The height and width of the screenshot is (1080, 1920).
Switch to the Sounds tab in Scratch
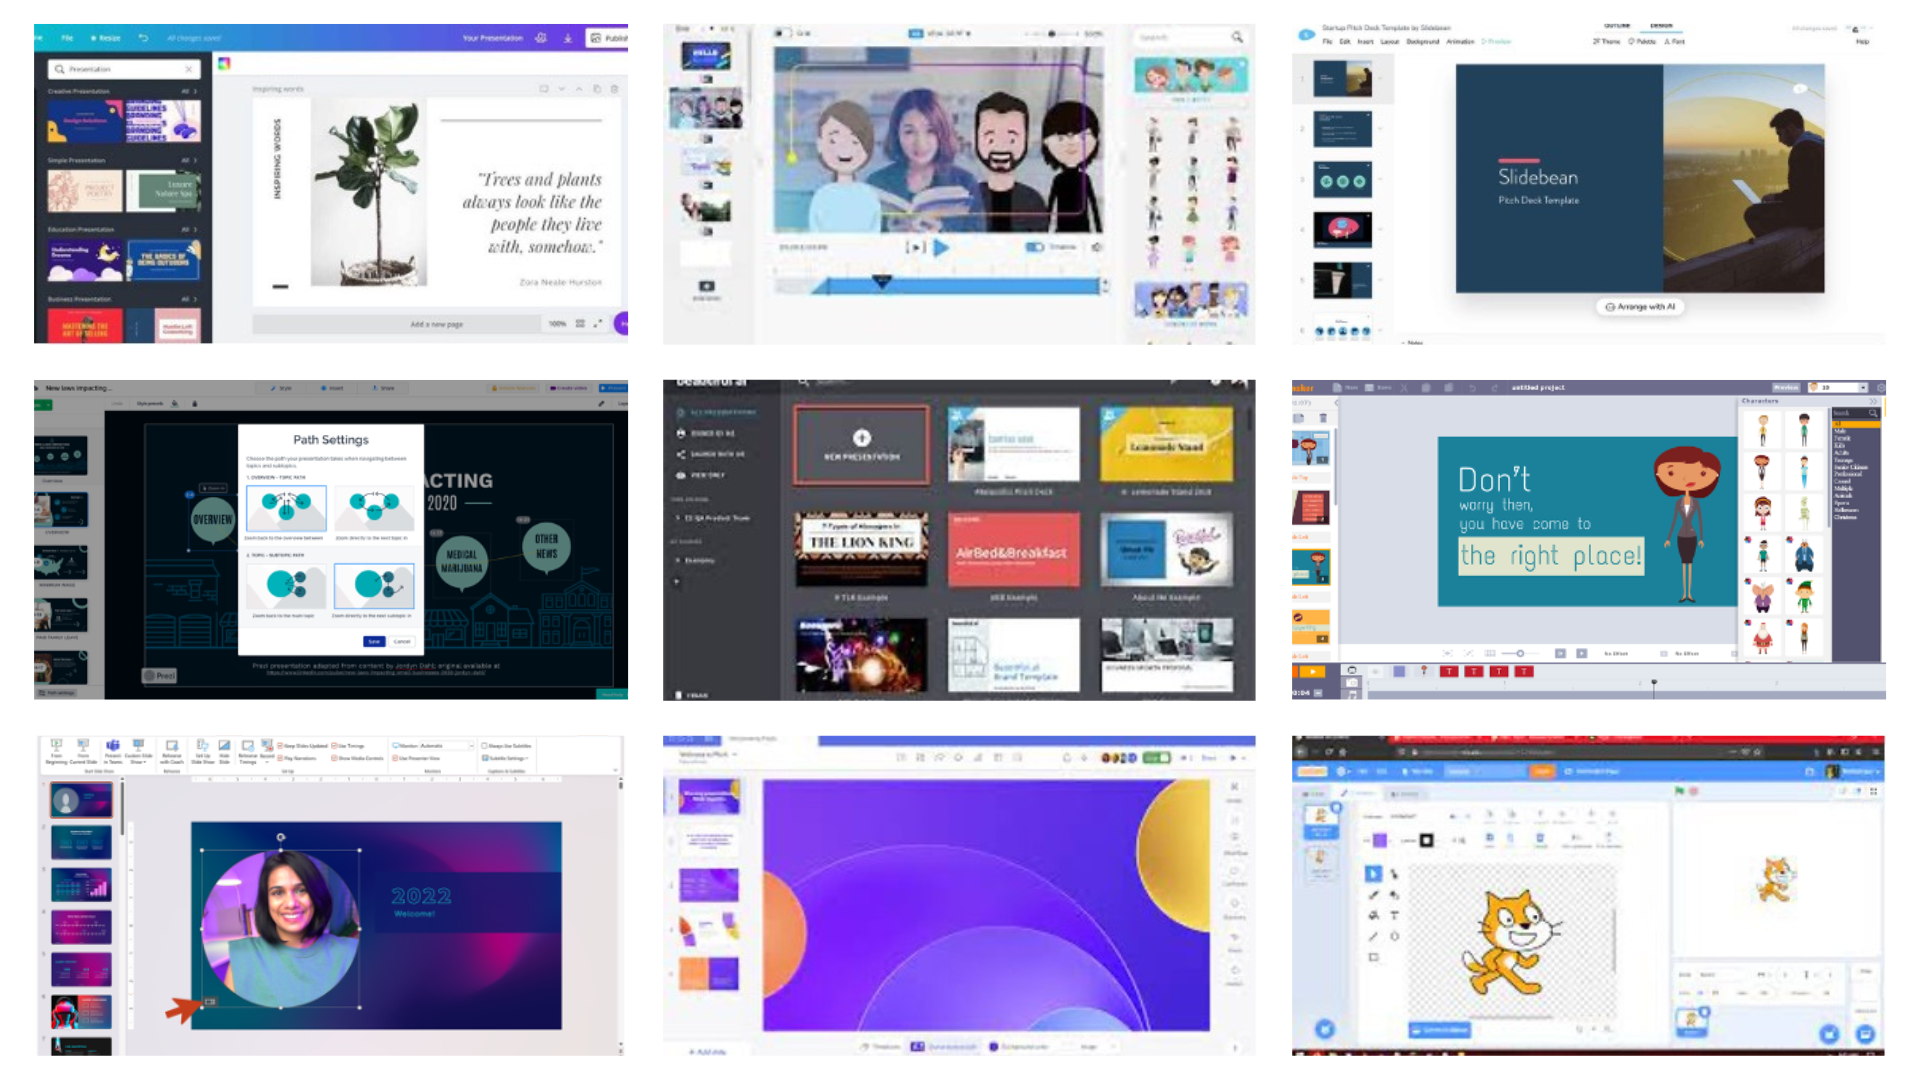[x=1403, y=794]
